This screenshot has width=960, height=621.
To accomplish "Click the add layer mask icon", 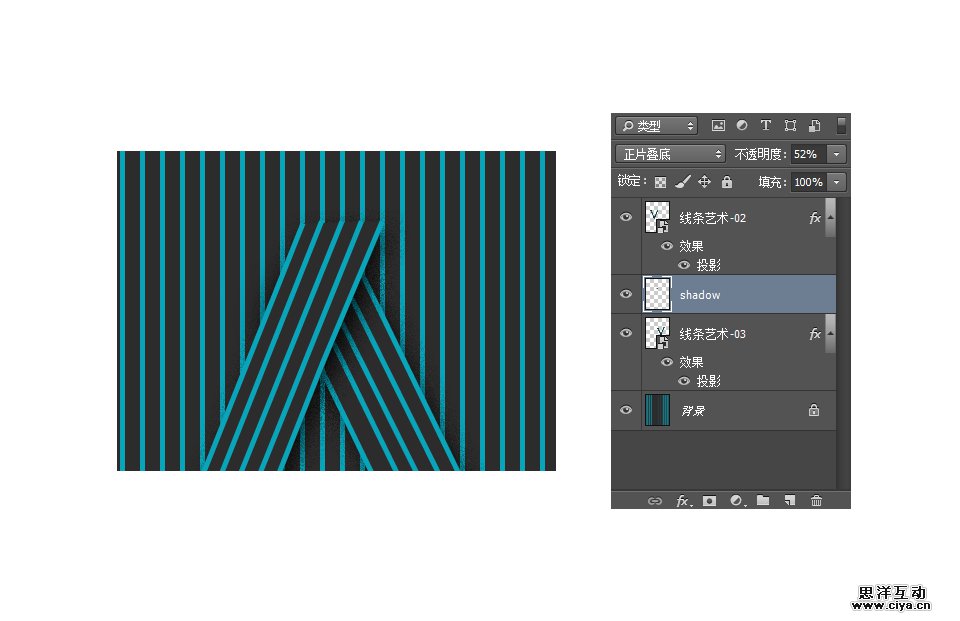I will pos(709,501).
